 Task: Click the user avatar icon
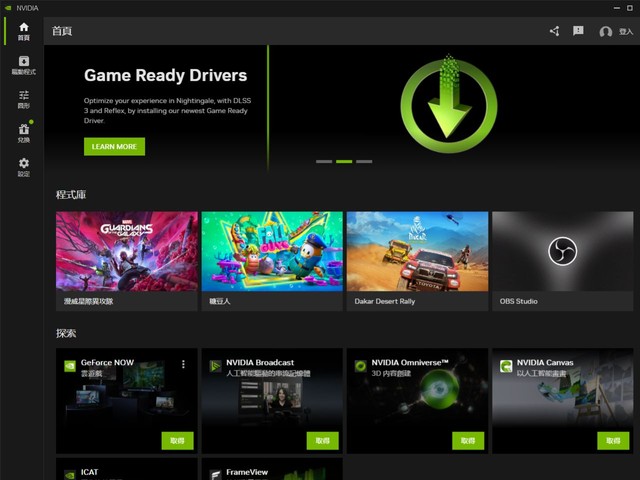click(605, 31)
